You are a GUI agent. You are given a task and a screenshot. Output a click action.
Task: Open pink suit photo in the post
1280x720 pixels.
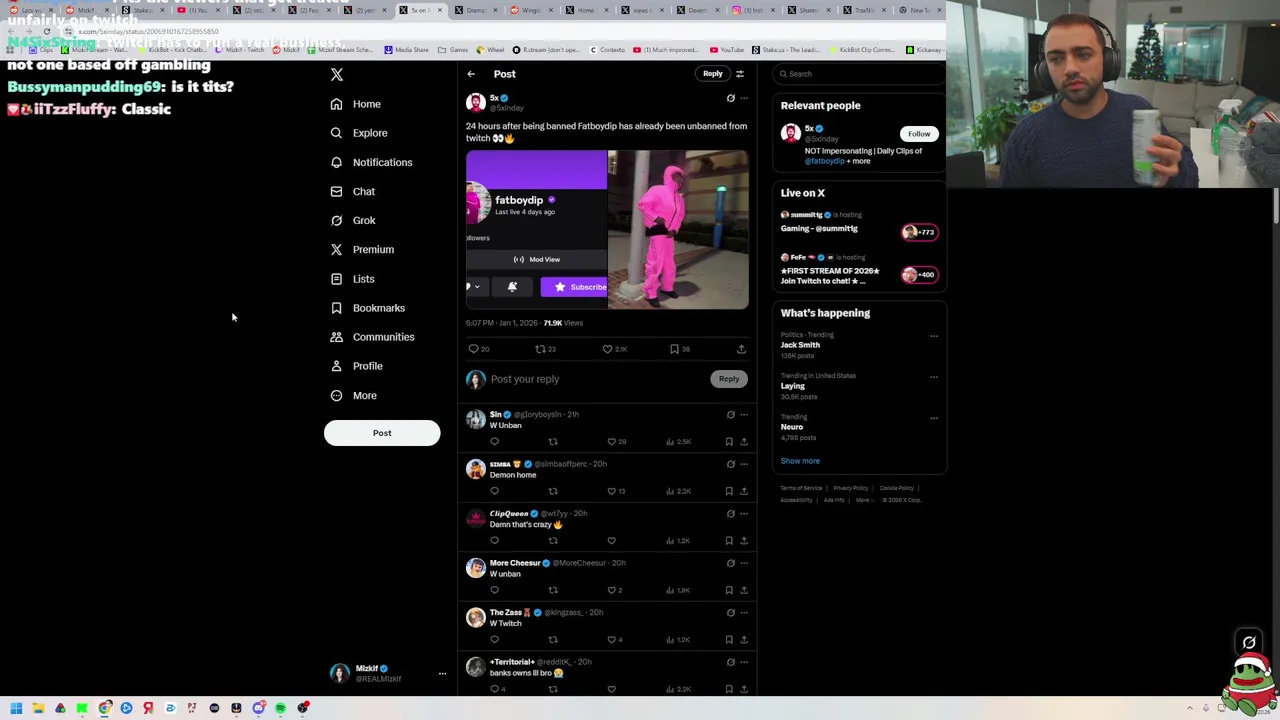tap(678, 229)
